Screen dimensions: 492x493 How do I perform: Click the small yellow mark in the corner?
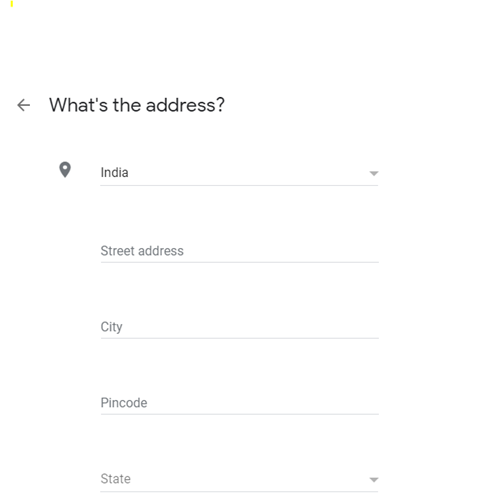12,4
